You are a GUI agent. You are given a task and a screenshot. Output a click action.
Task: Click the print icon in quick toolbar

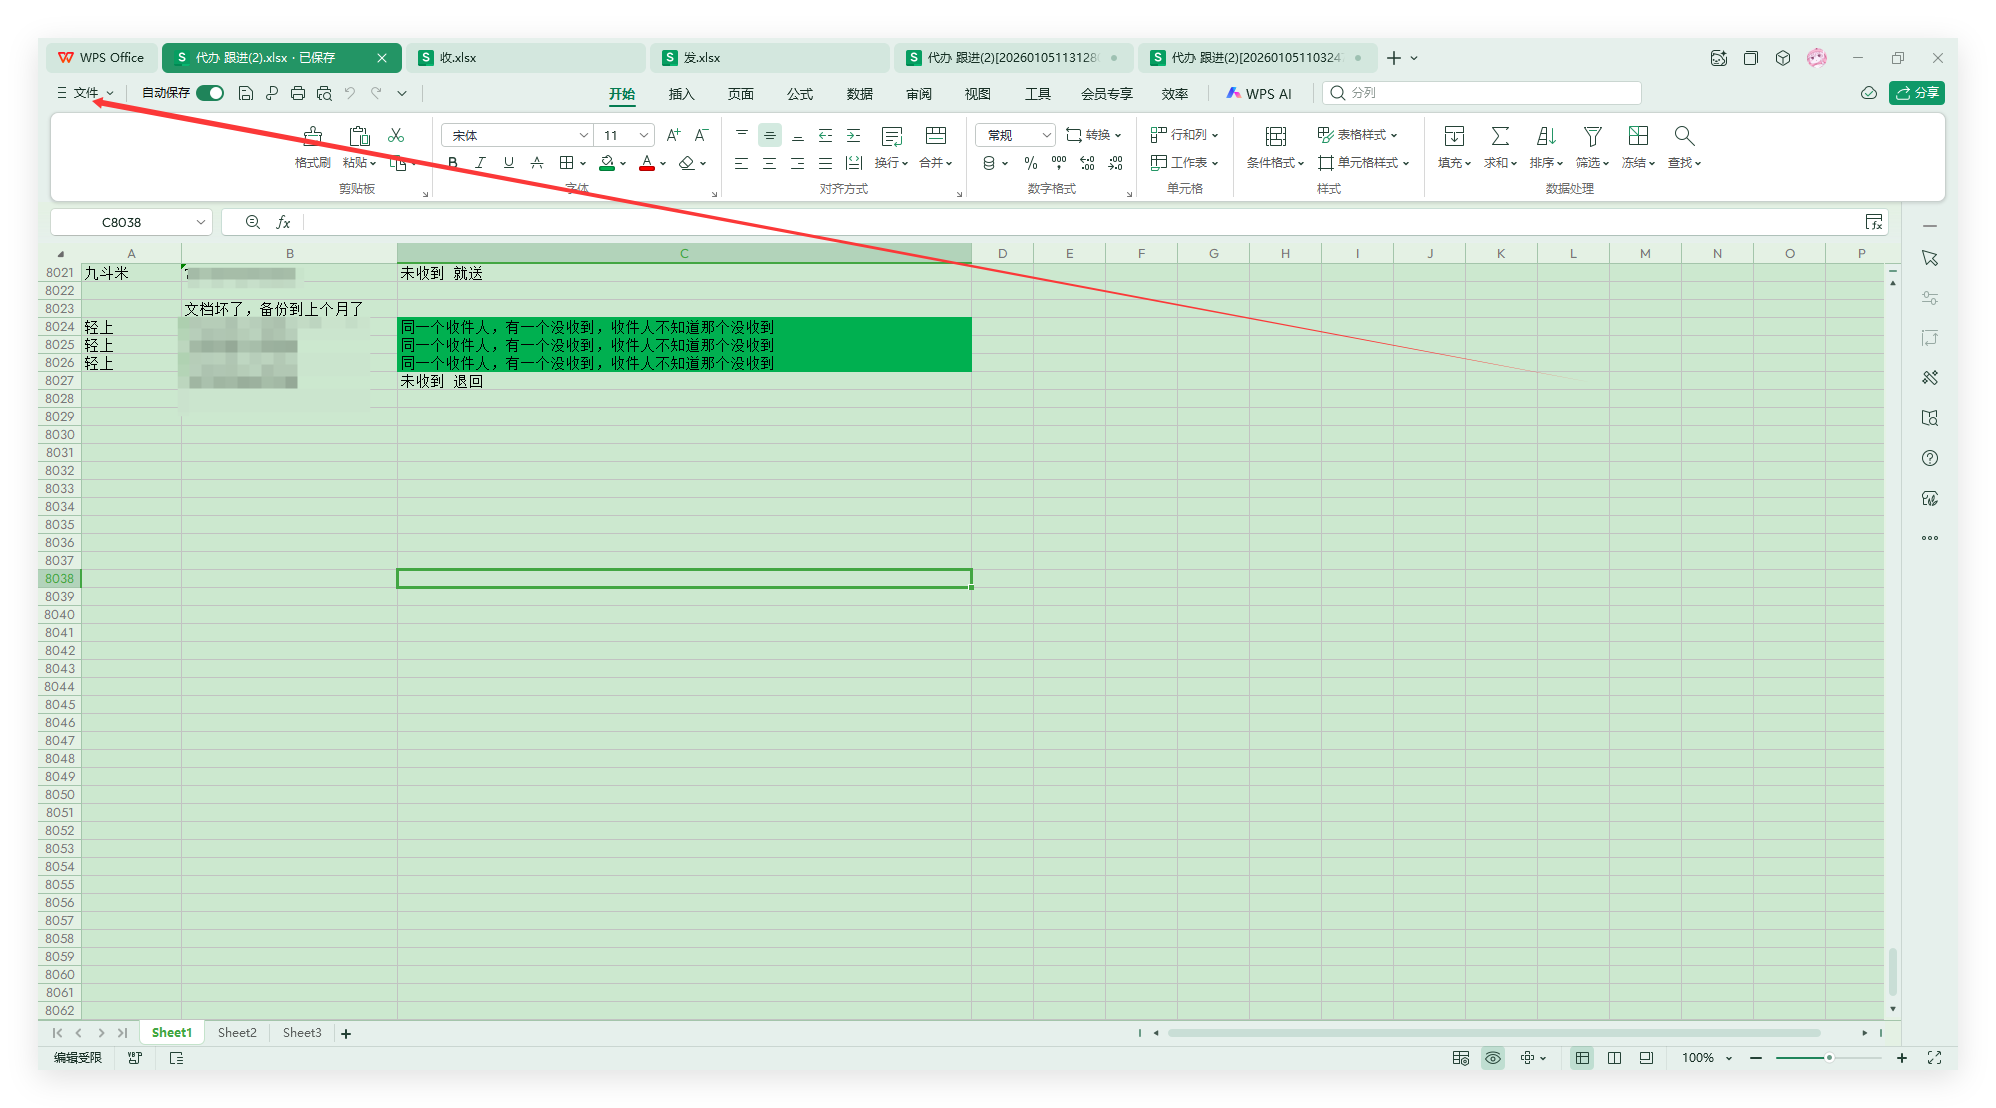298,93
